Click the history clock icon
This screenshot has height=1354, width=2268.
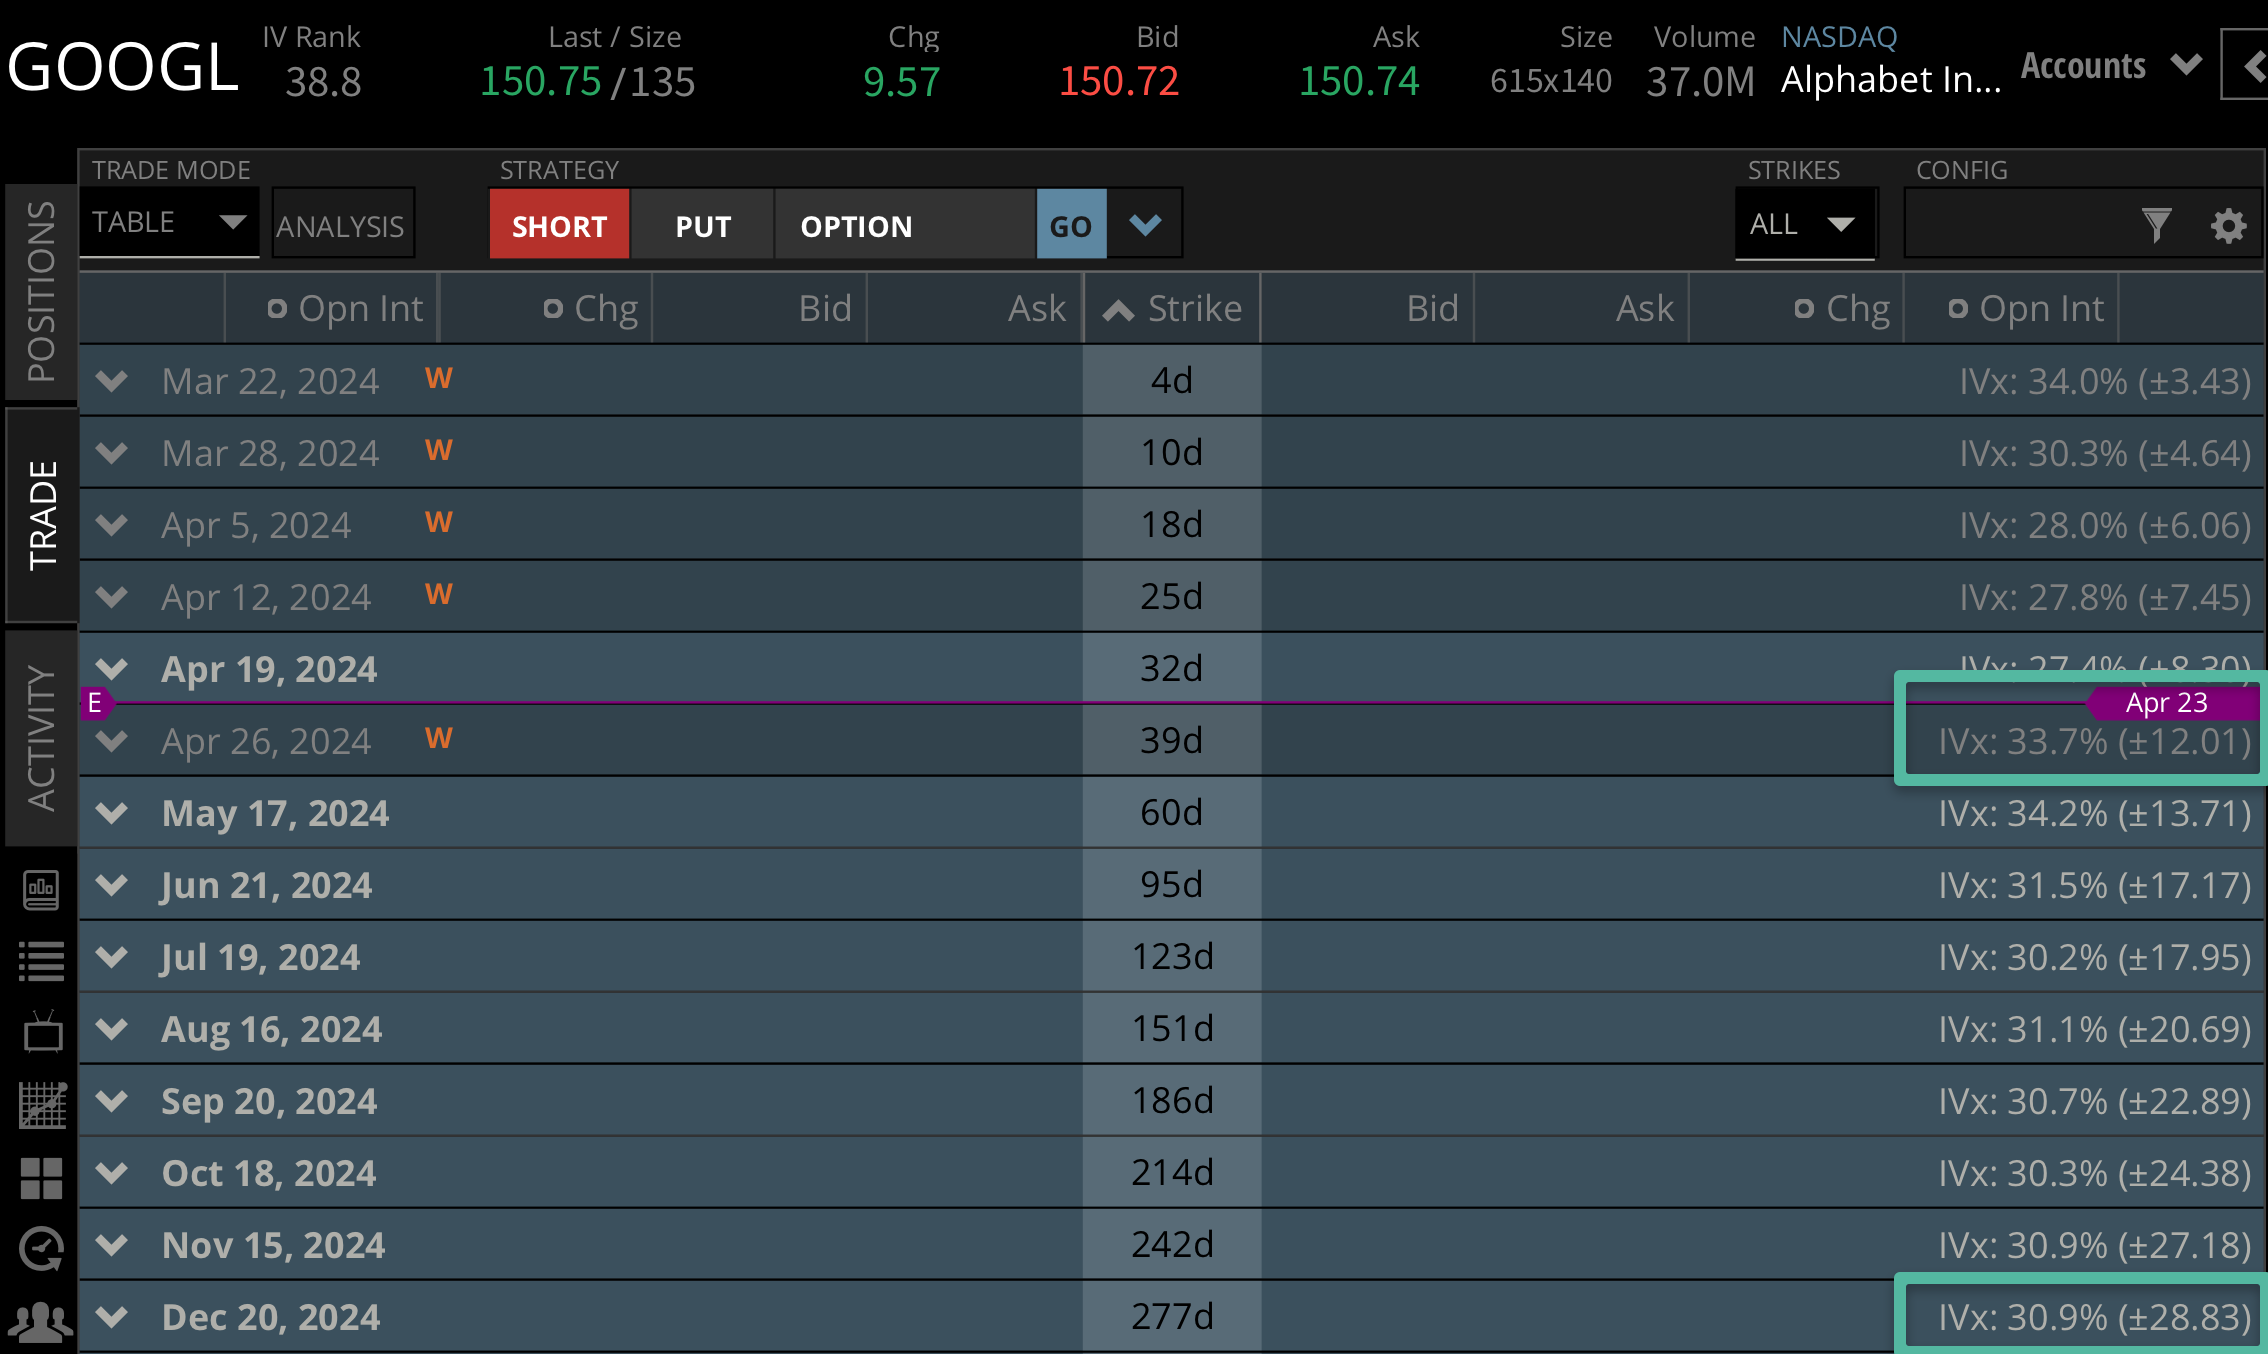[x=41, y=1249]
